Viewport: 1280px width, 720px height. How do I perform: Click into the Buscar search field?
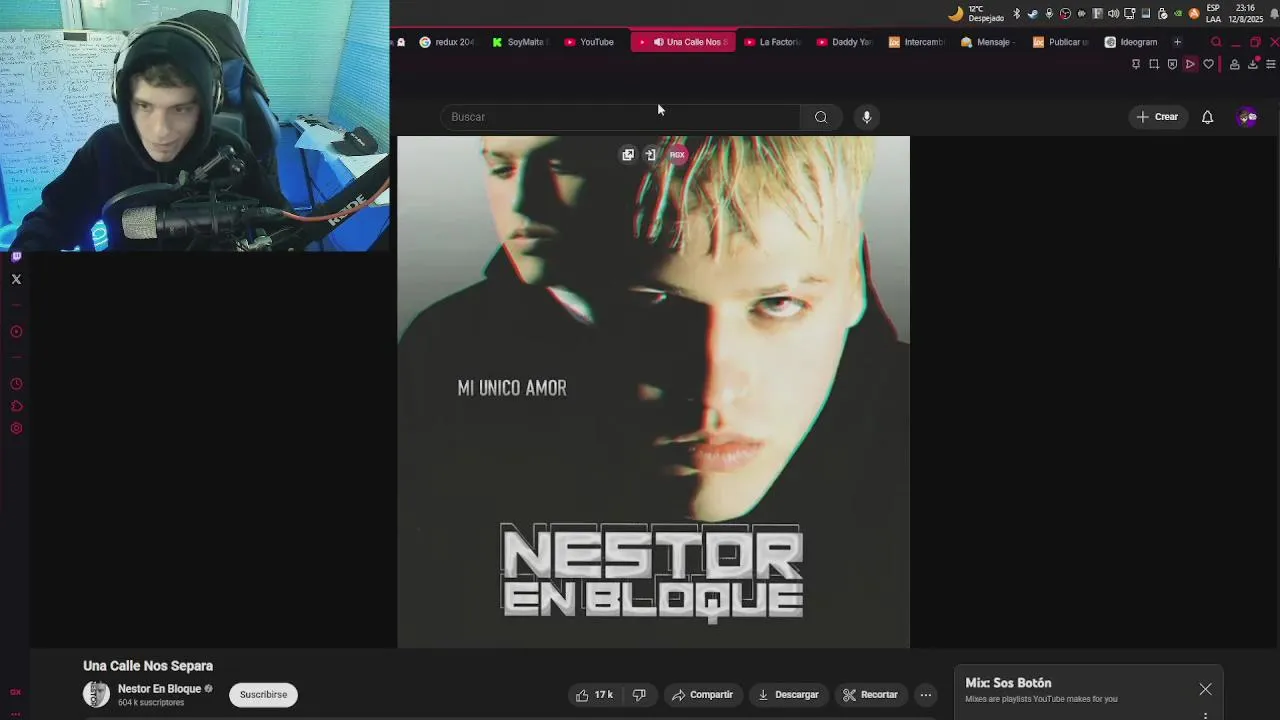pyautogui.click(x=620, y=117)
